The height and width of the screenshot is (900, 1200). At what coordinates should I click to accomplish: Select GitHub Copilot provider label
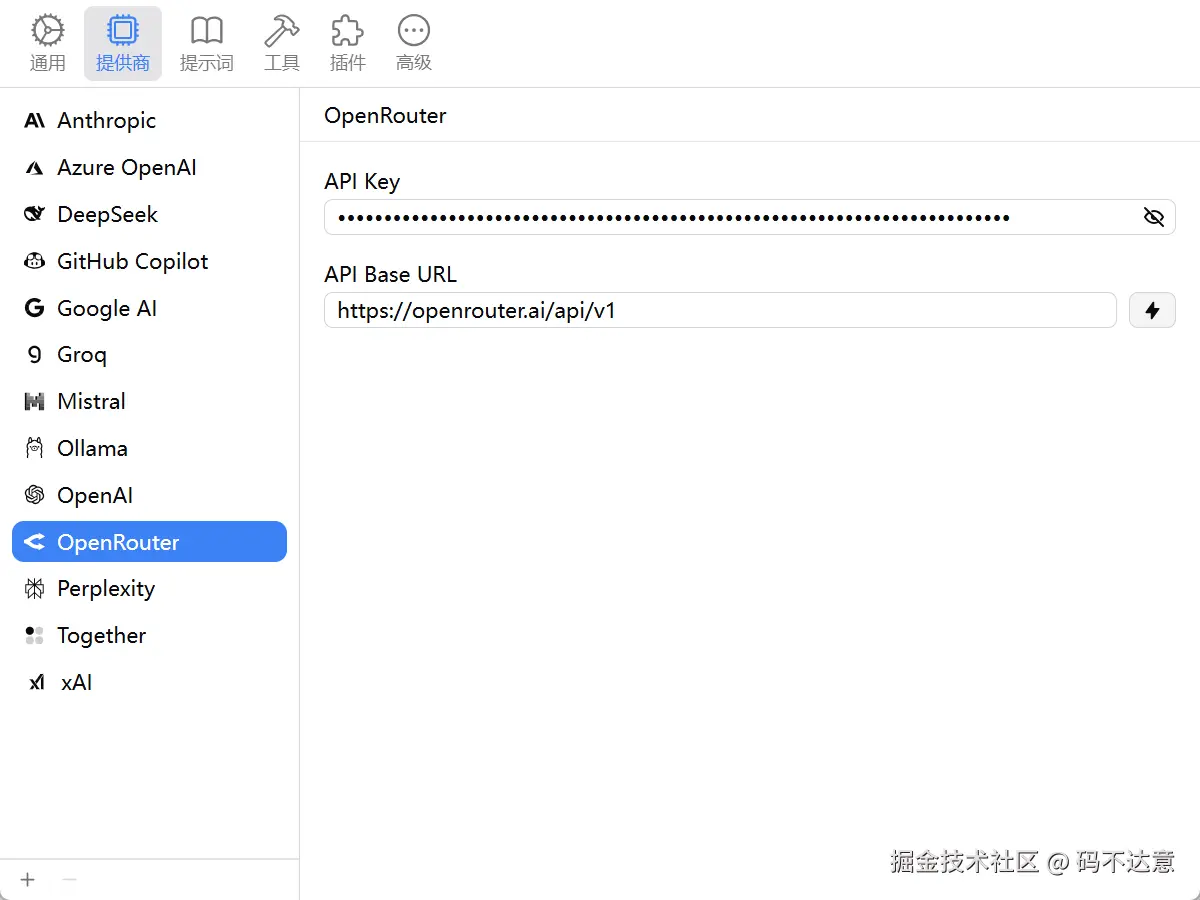133,262
